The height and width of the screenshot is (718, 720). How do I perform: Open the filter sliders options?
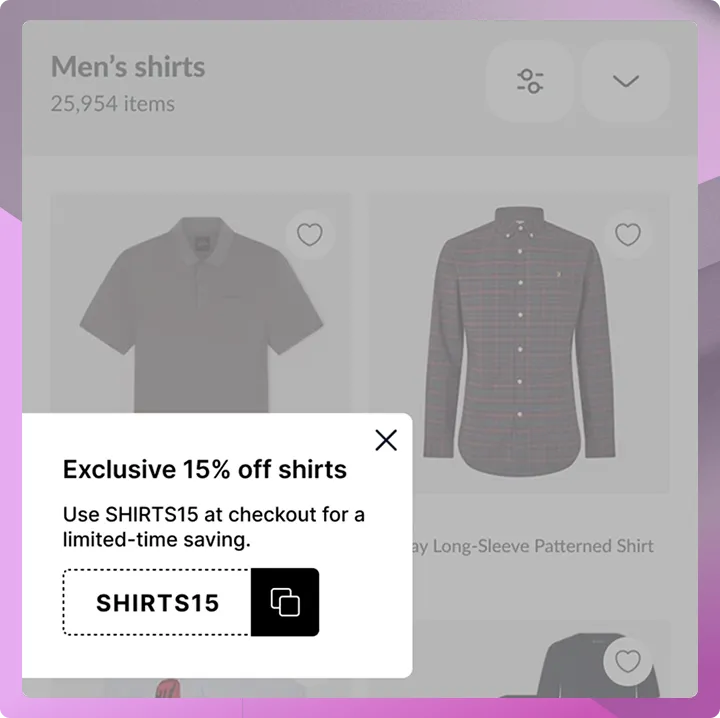coord(529,81)
